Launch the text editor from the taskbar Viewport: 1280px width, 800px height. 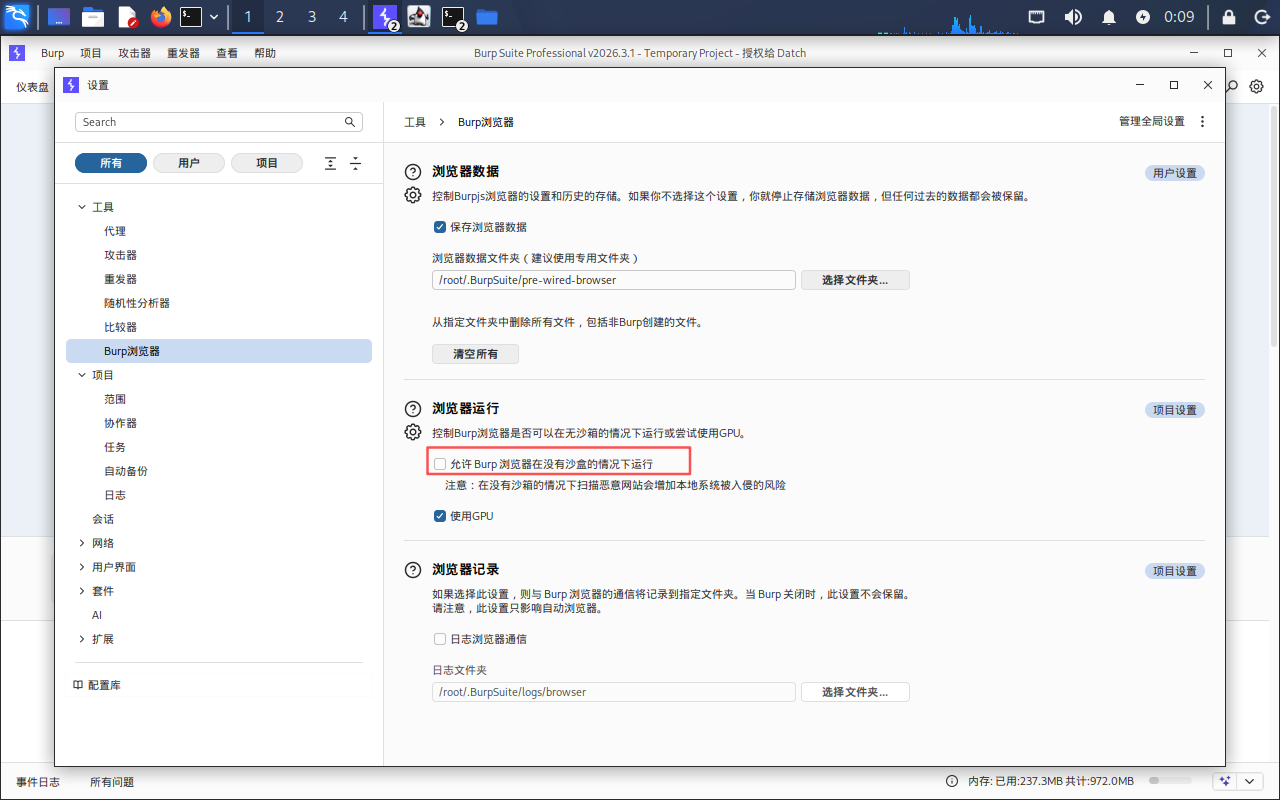pos(127,17)
